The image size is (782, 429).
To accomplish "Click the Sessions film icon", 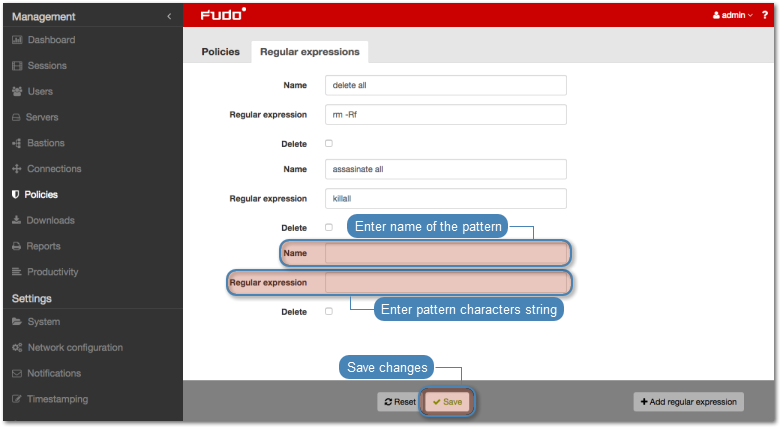I will (x=17, y=66).
